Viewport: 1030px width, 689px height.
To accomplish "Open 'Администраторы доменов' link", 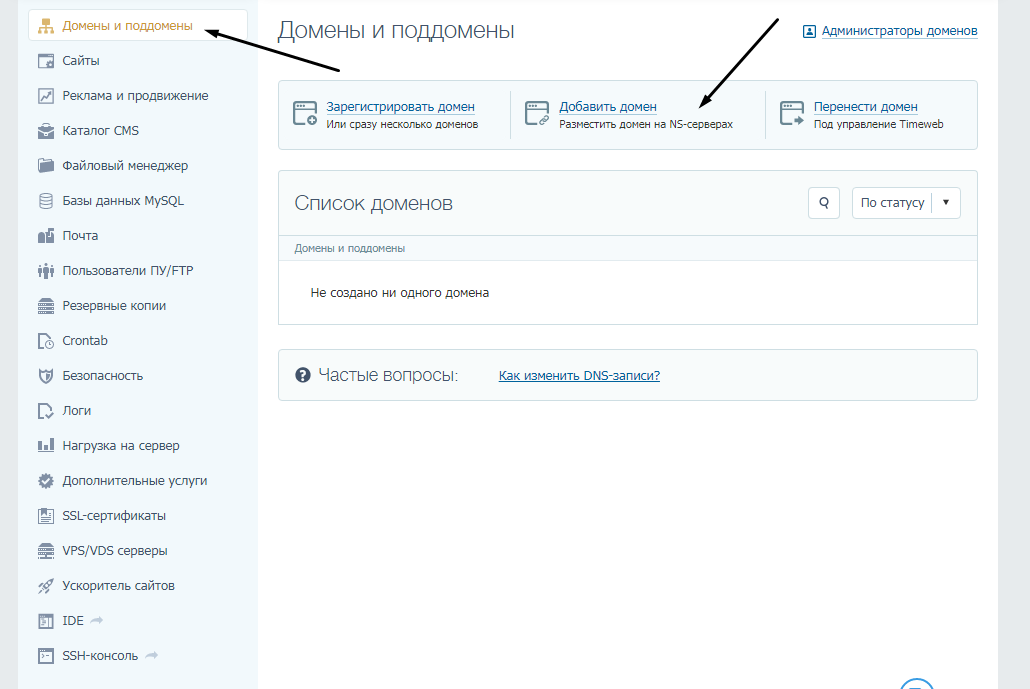I will pos(899,31).
